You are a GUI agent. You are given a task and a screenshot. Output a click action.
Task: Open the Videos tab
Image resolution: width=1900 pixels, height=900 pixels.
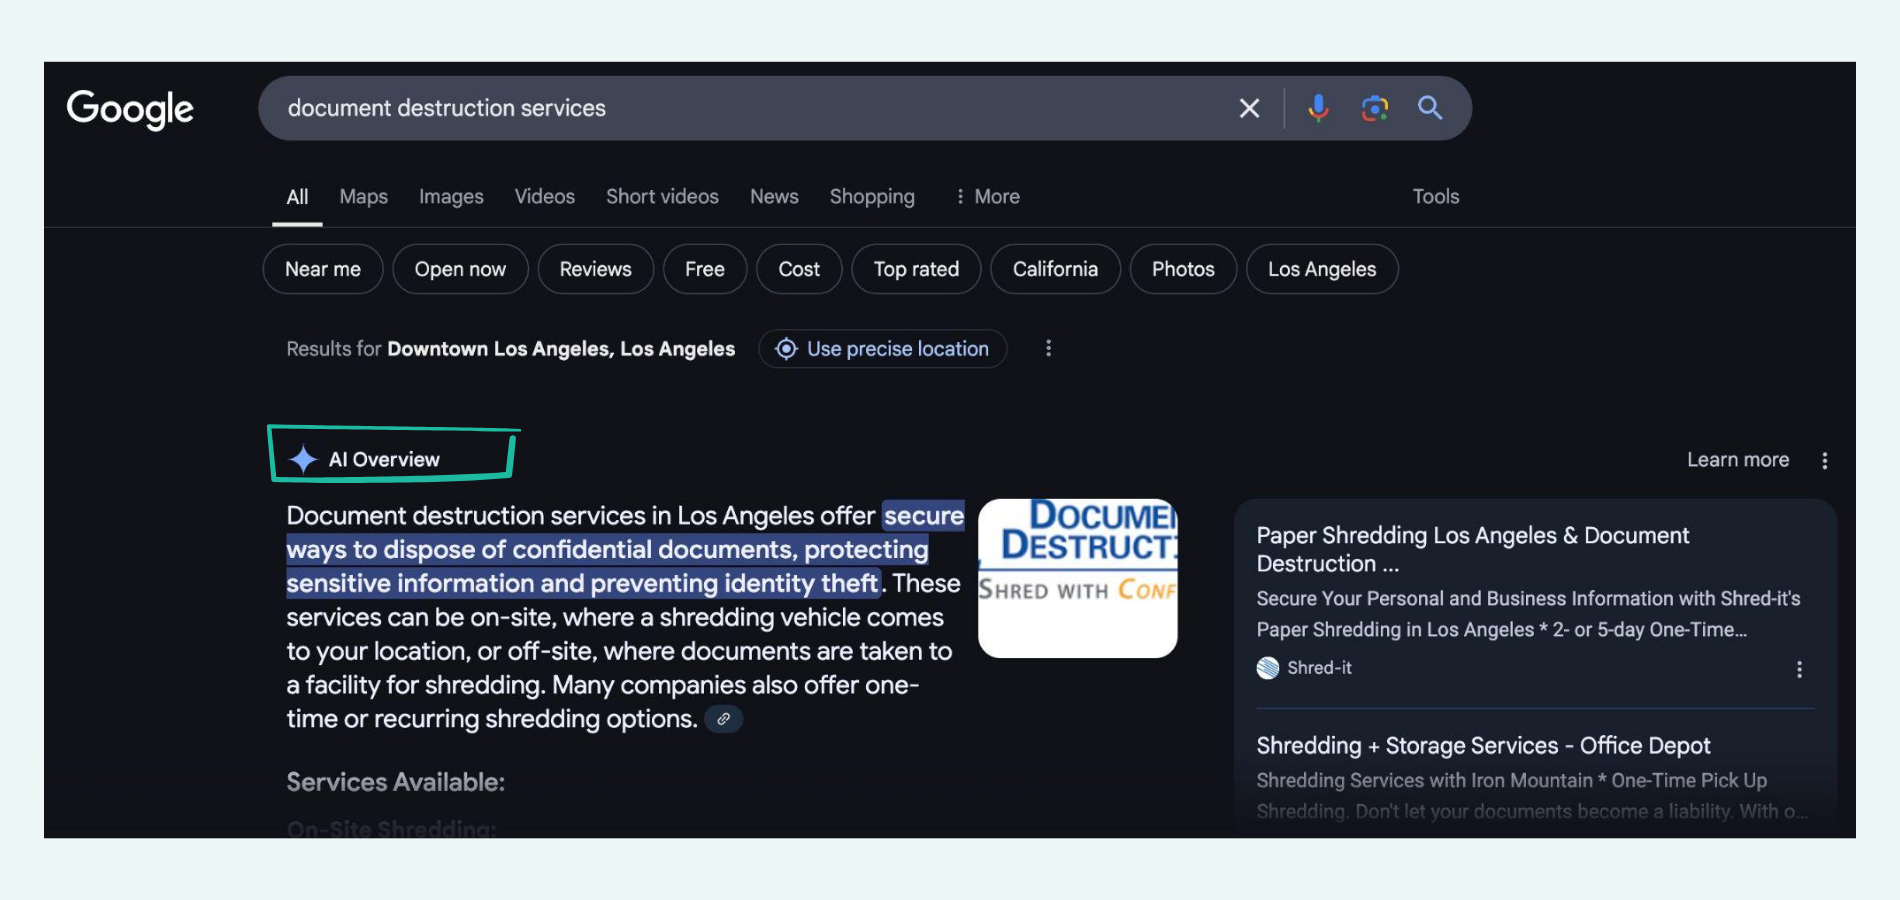click(545, 197)
